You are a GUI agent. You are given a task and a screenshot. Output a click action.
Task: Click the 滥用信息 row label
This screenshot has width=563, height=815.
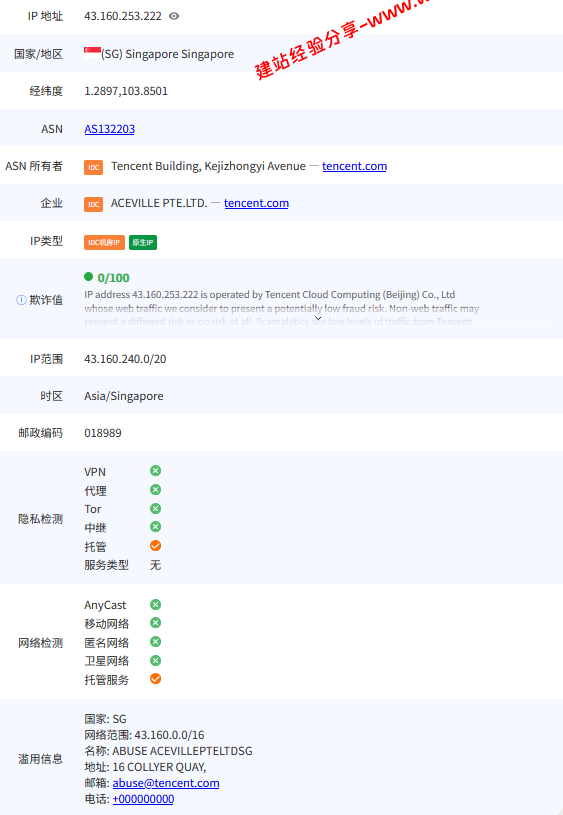tap(41, 759)
